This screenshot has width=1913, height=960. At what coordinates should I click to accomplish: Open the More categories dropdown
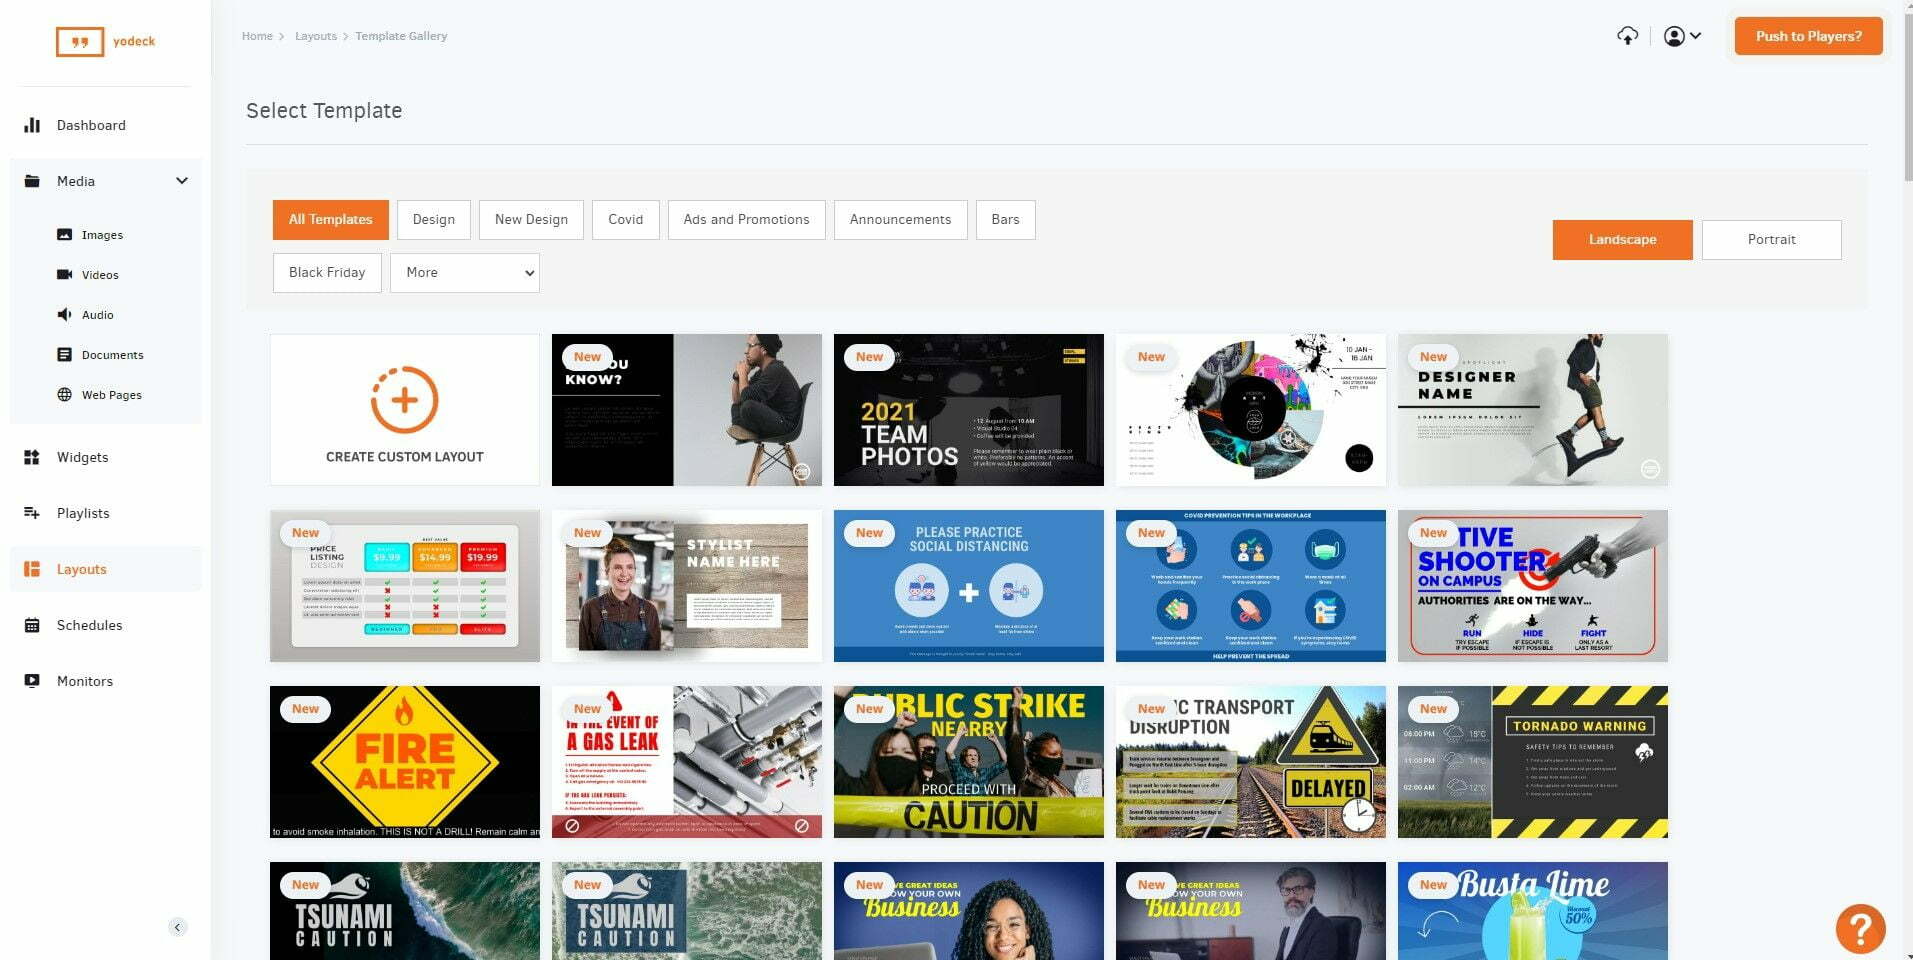tap(465, 273)
